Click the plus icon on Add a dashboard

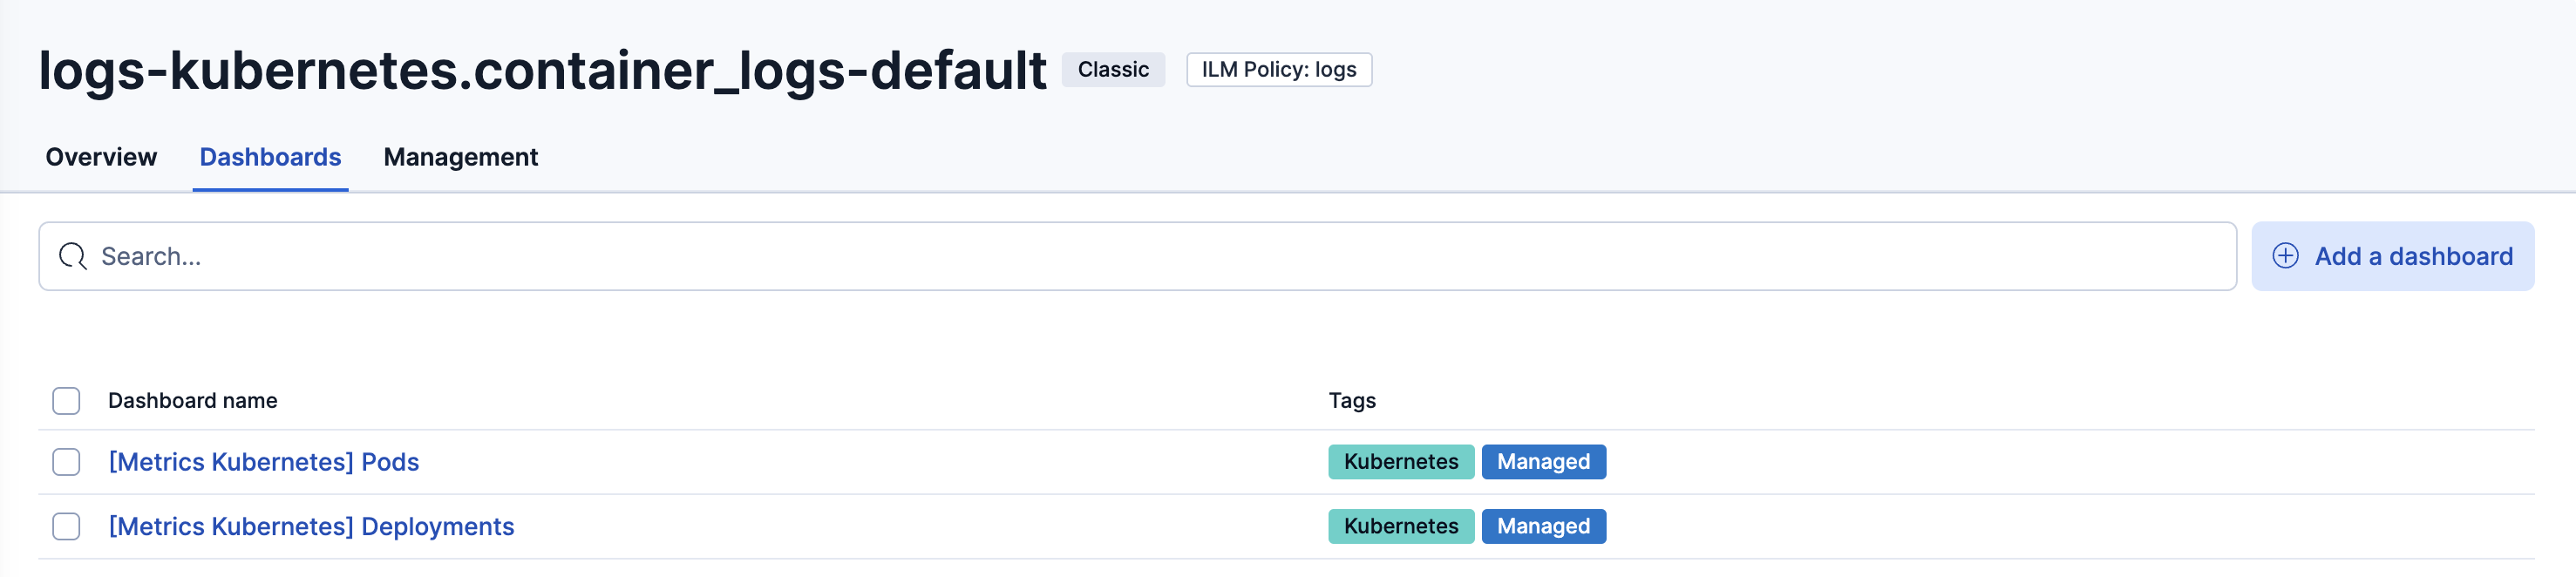tap(2285, 257)
